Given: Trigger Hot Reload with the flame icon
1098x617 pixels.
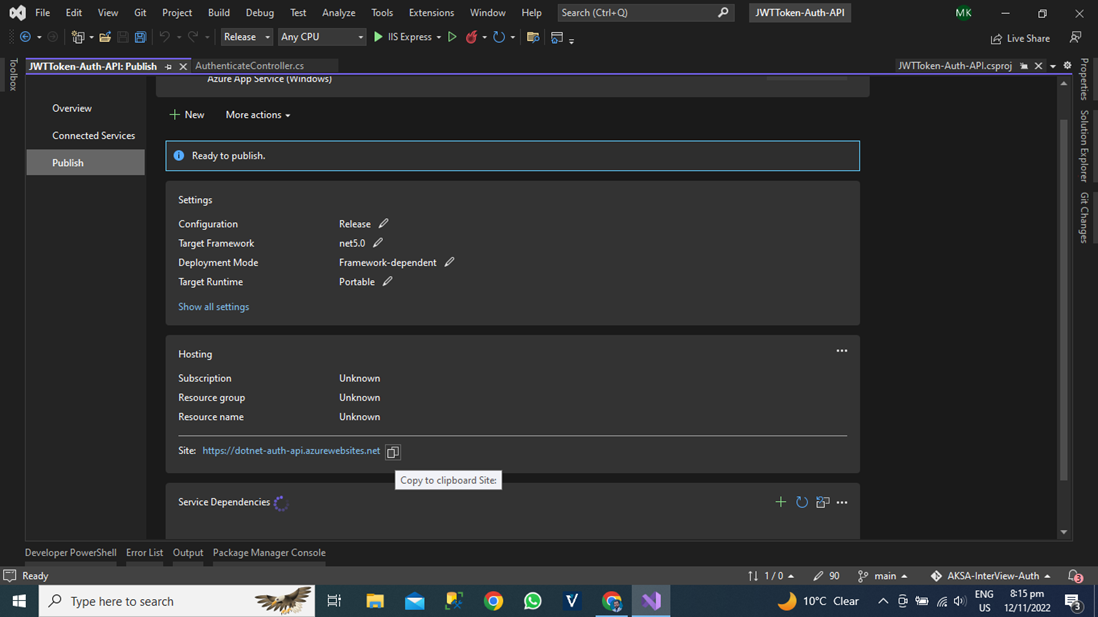Looking at the screenshot, I should (x=470, y=36).
